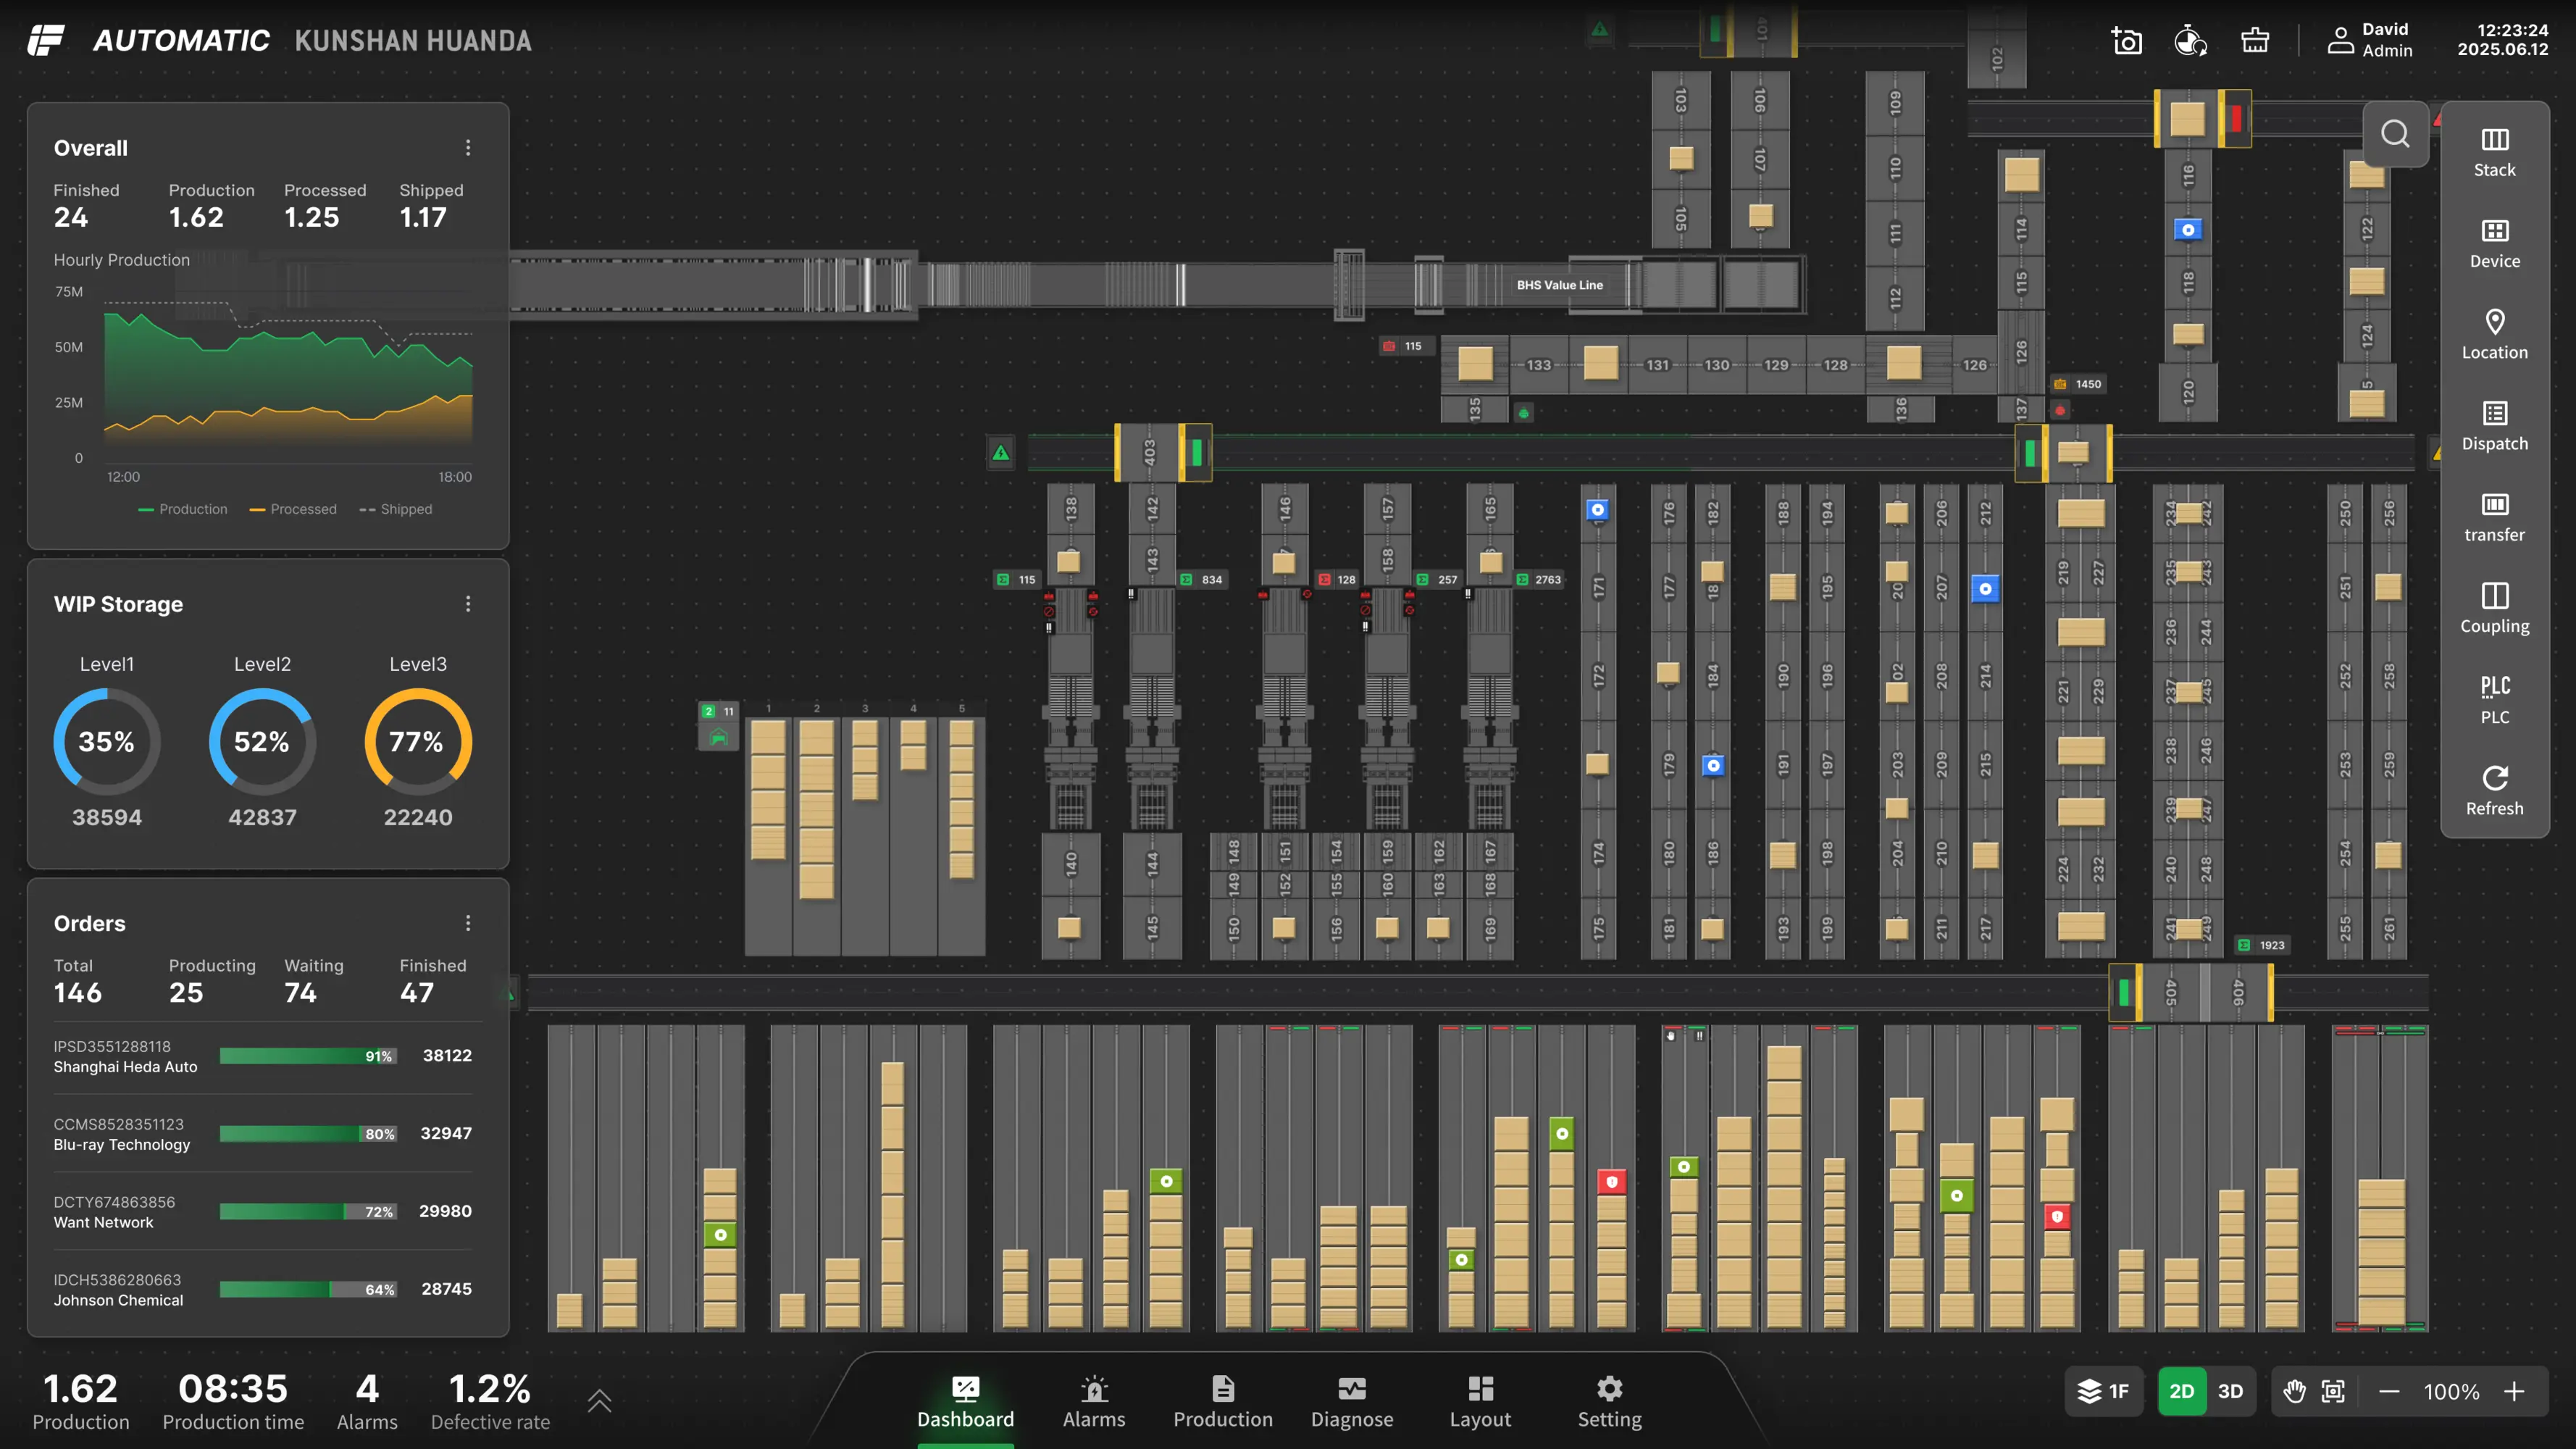Click the cleaning brush icon in header

pos(2255,41)
